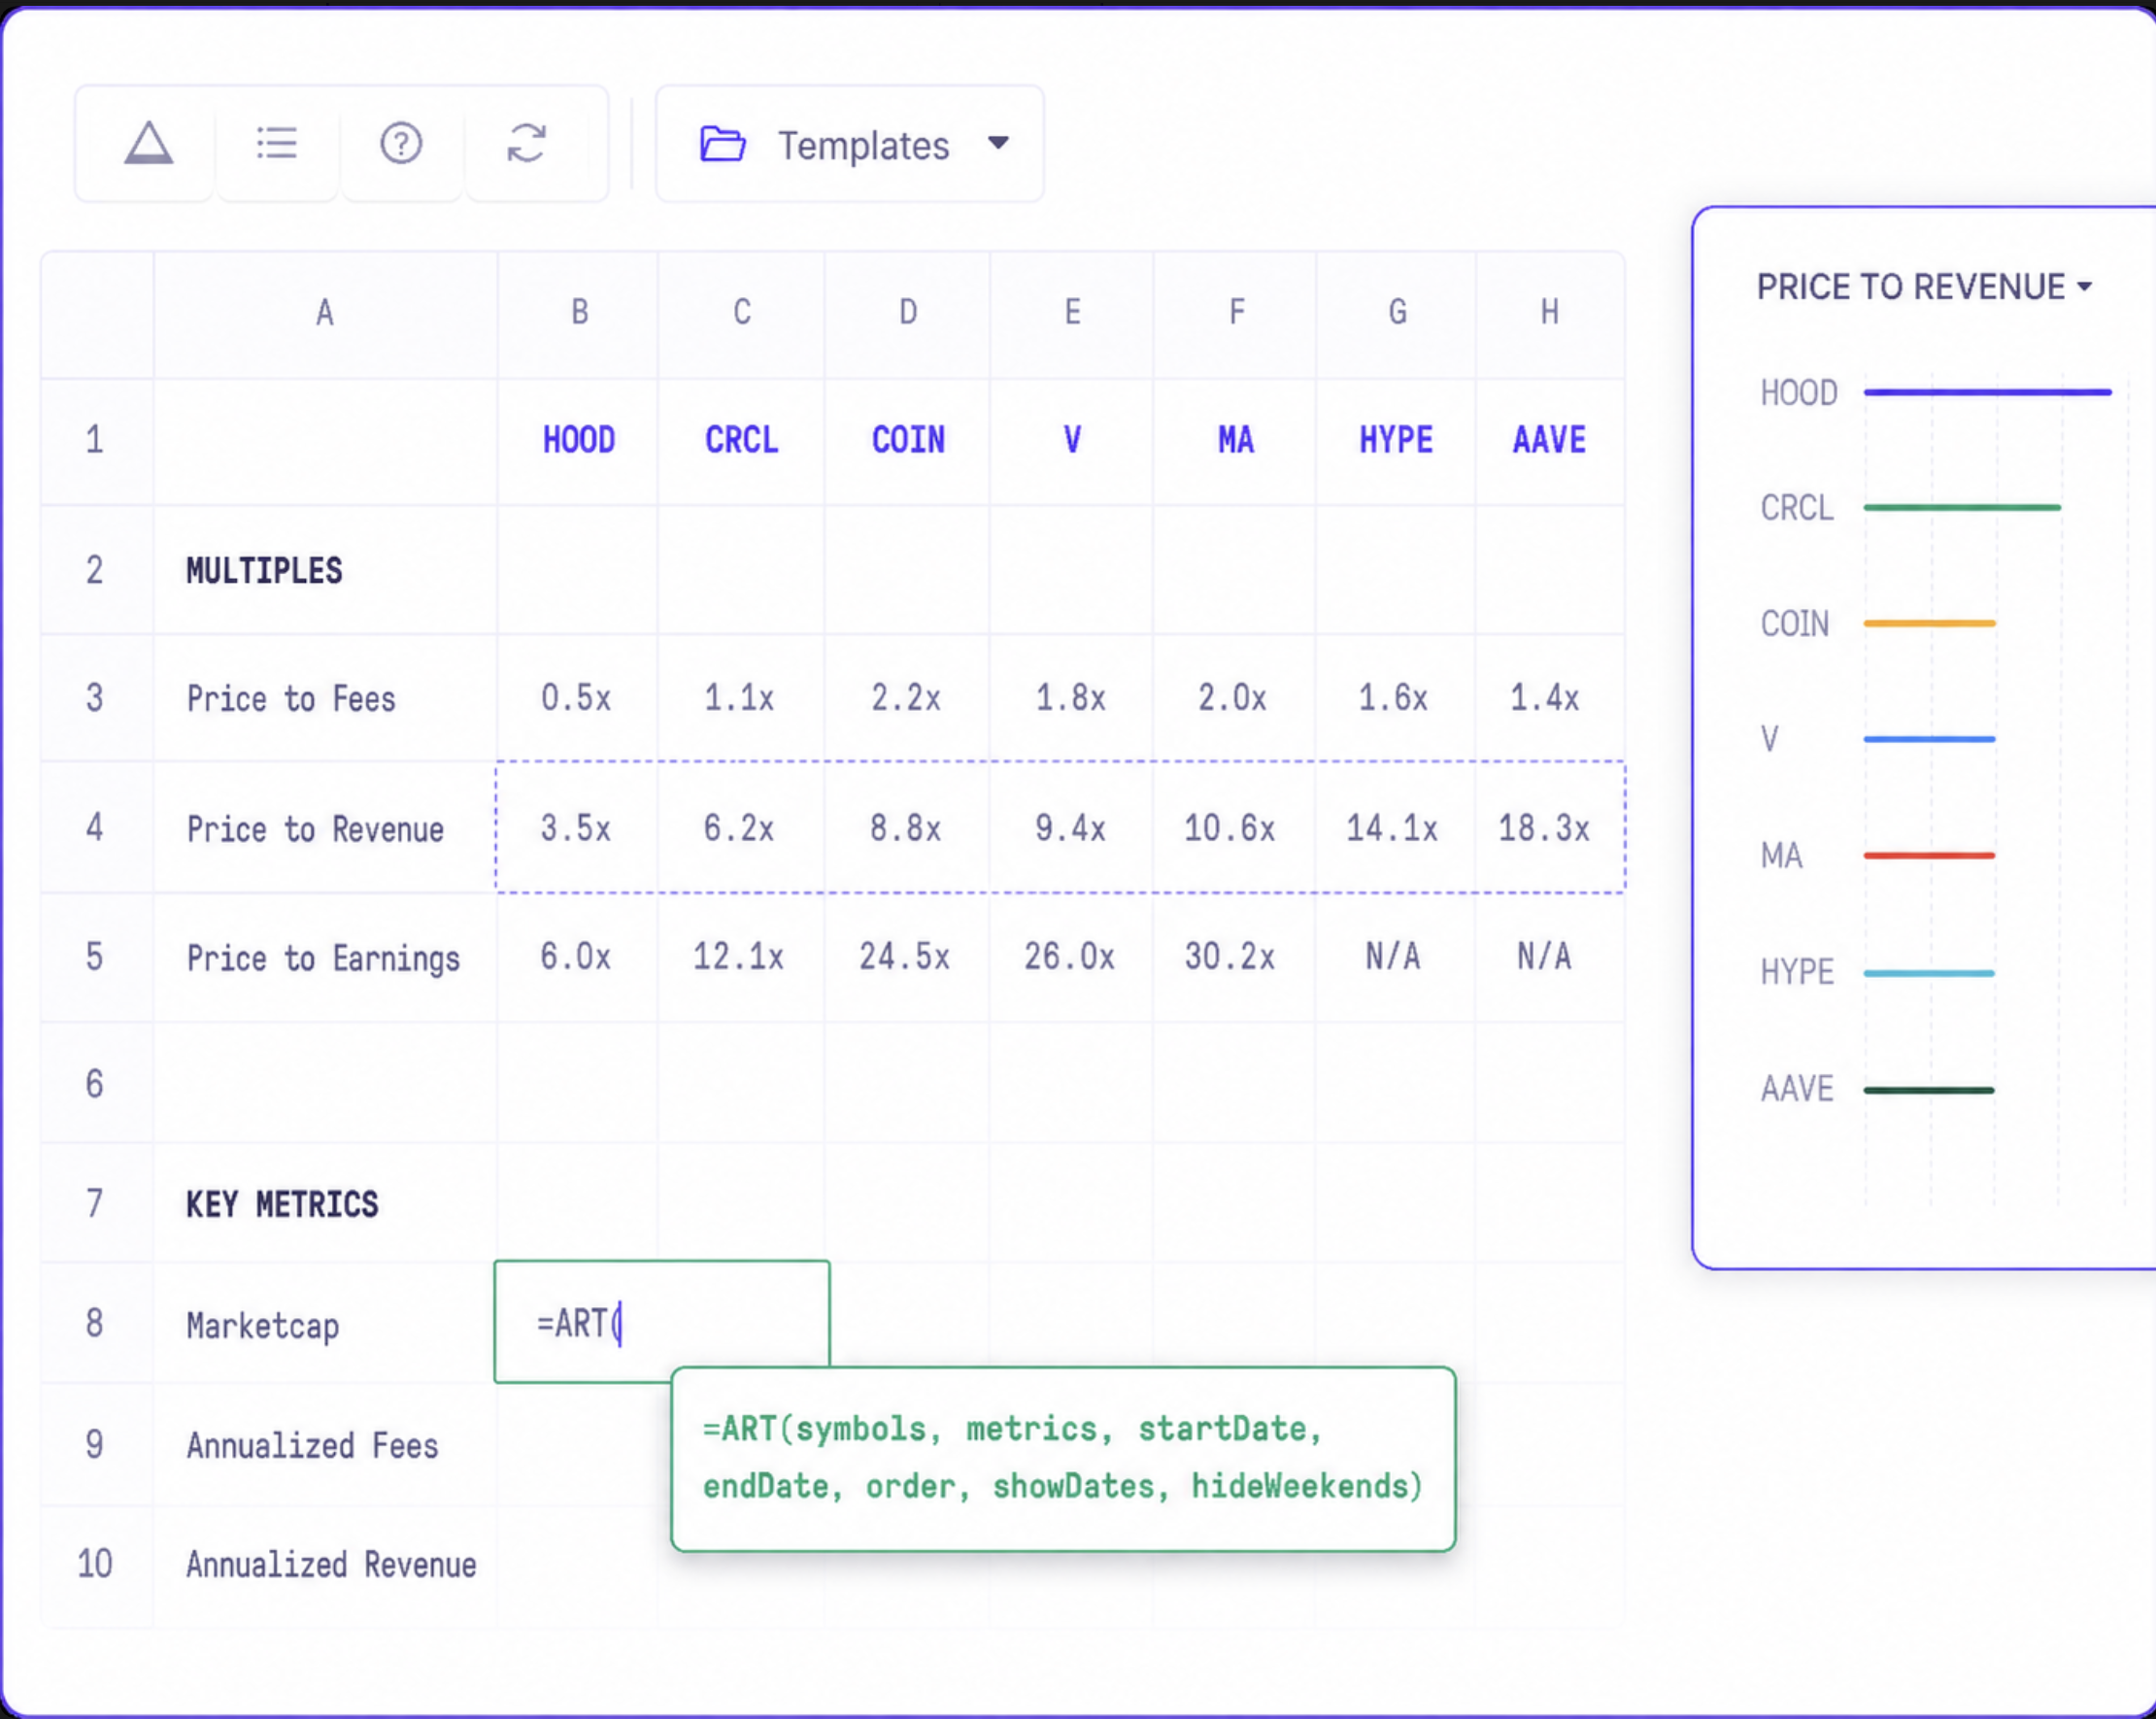Viewport: 2156px width, 1719px height.
Task: Select the Annualized Fees label cell
Action: tap(325, 1446)
